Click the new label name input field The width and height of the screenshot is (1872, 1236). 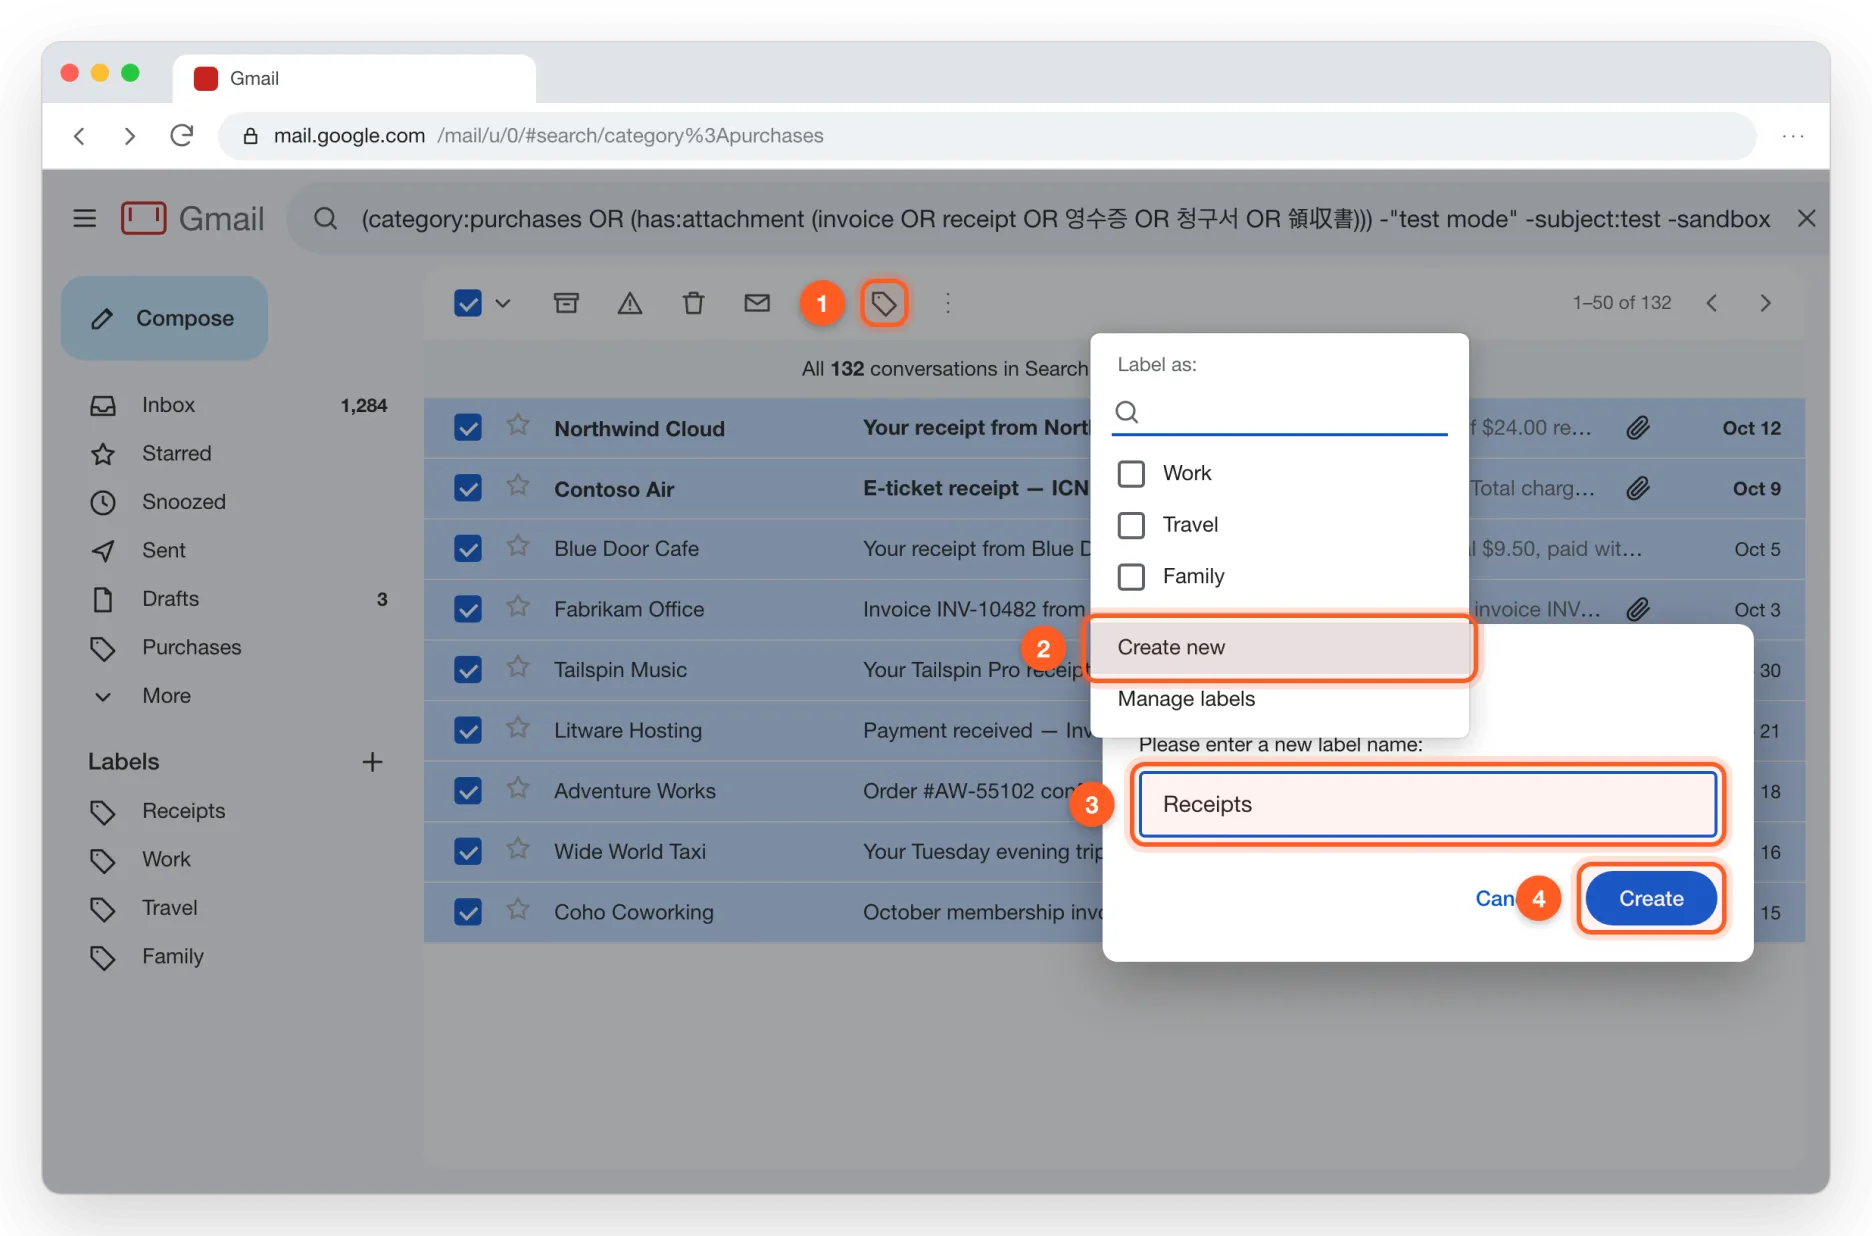[1427, 804]
